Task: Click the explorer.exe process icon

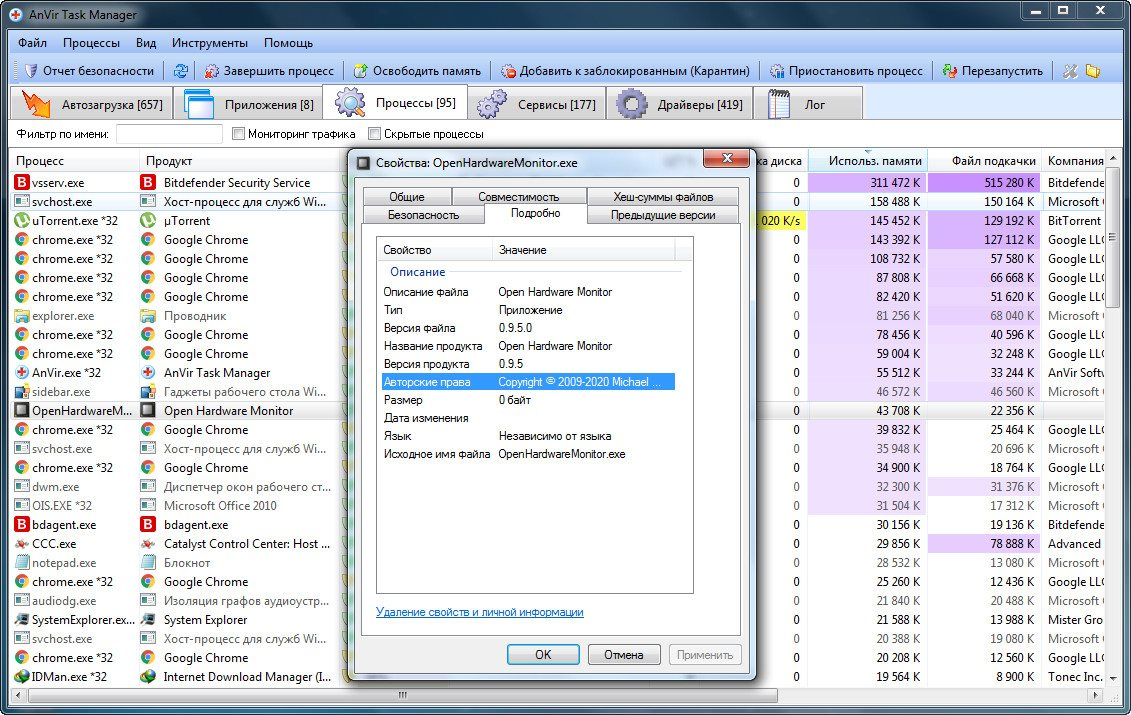Action: [x=22, y=316]
